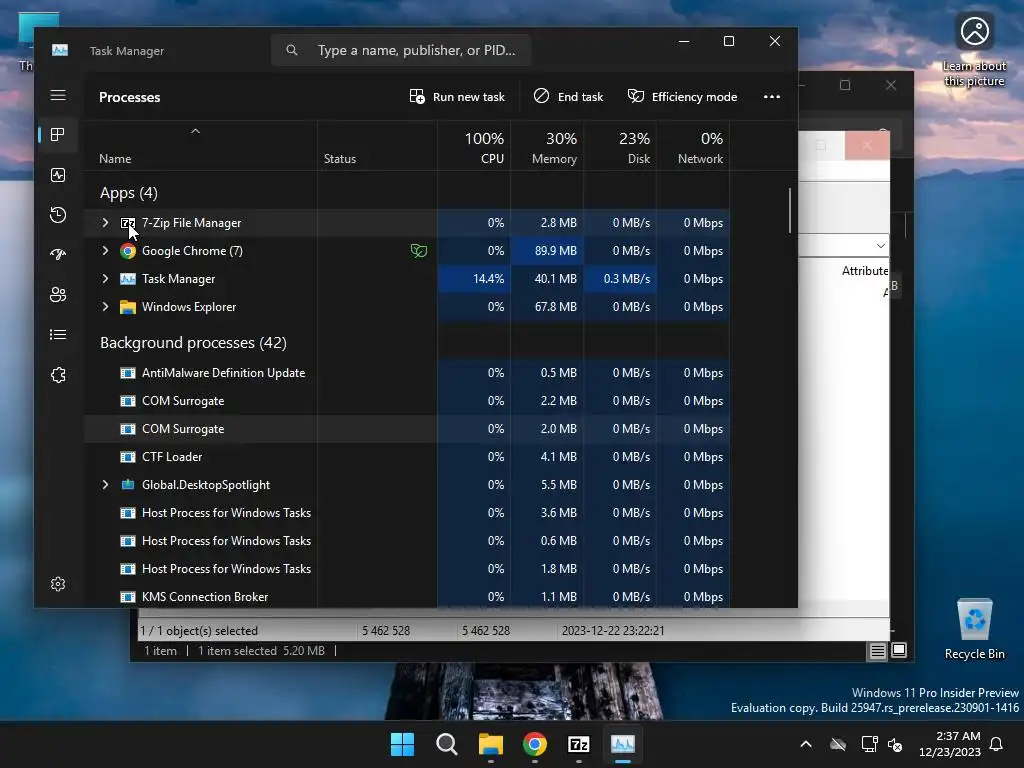1024x768 pixels.
Task: Click the Background processes (42) heading
Action: click(193, 343)
